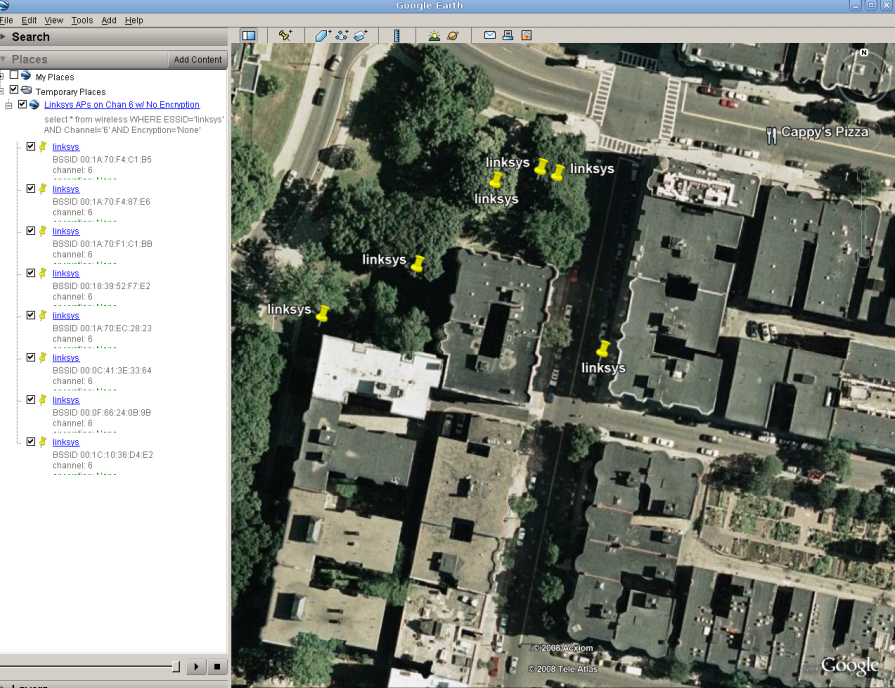The width and height of the screenshot is (895, 688).
Task: Switch to Sky view planet icon
Action: coord(453,35)
